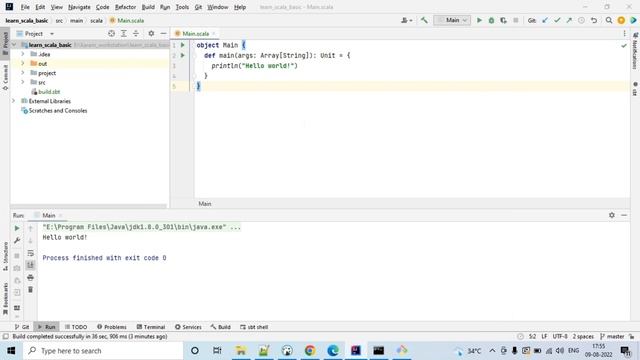Open the File menu
This screenshot has width=640, height=360.
pos(25,7)
